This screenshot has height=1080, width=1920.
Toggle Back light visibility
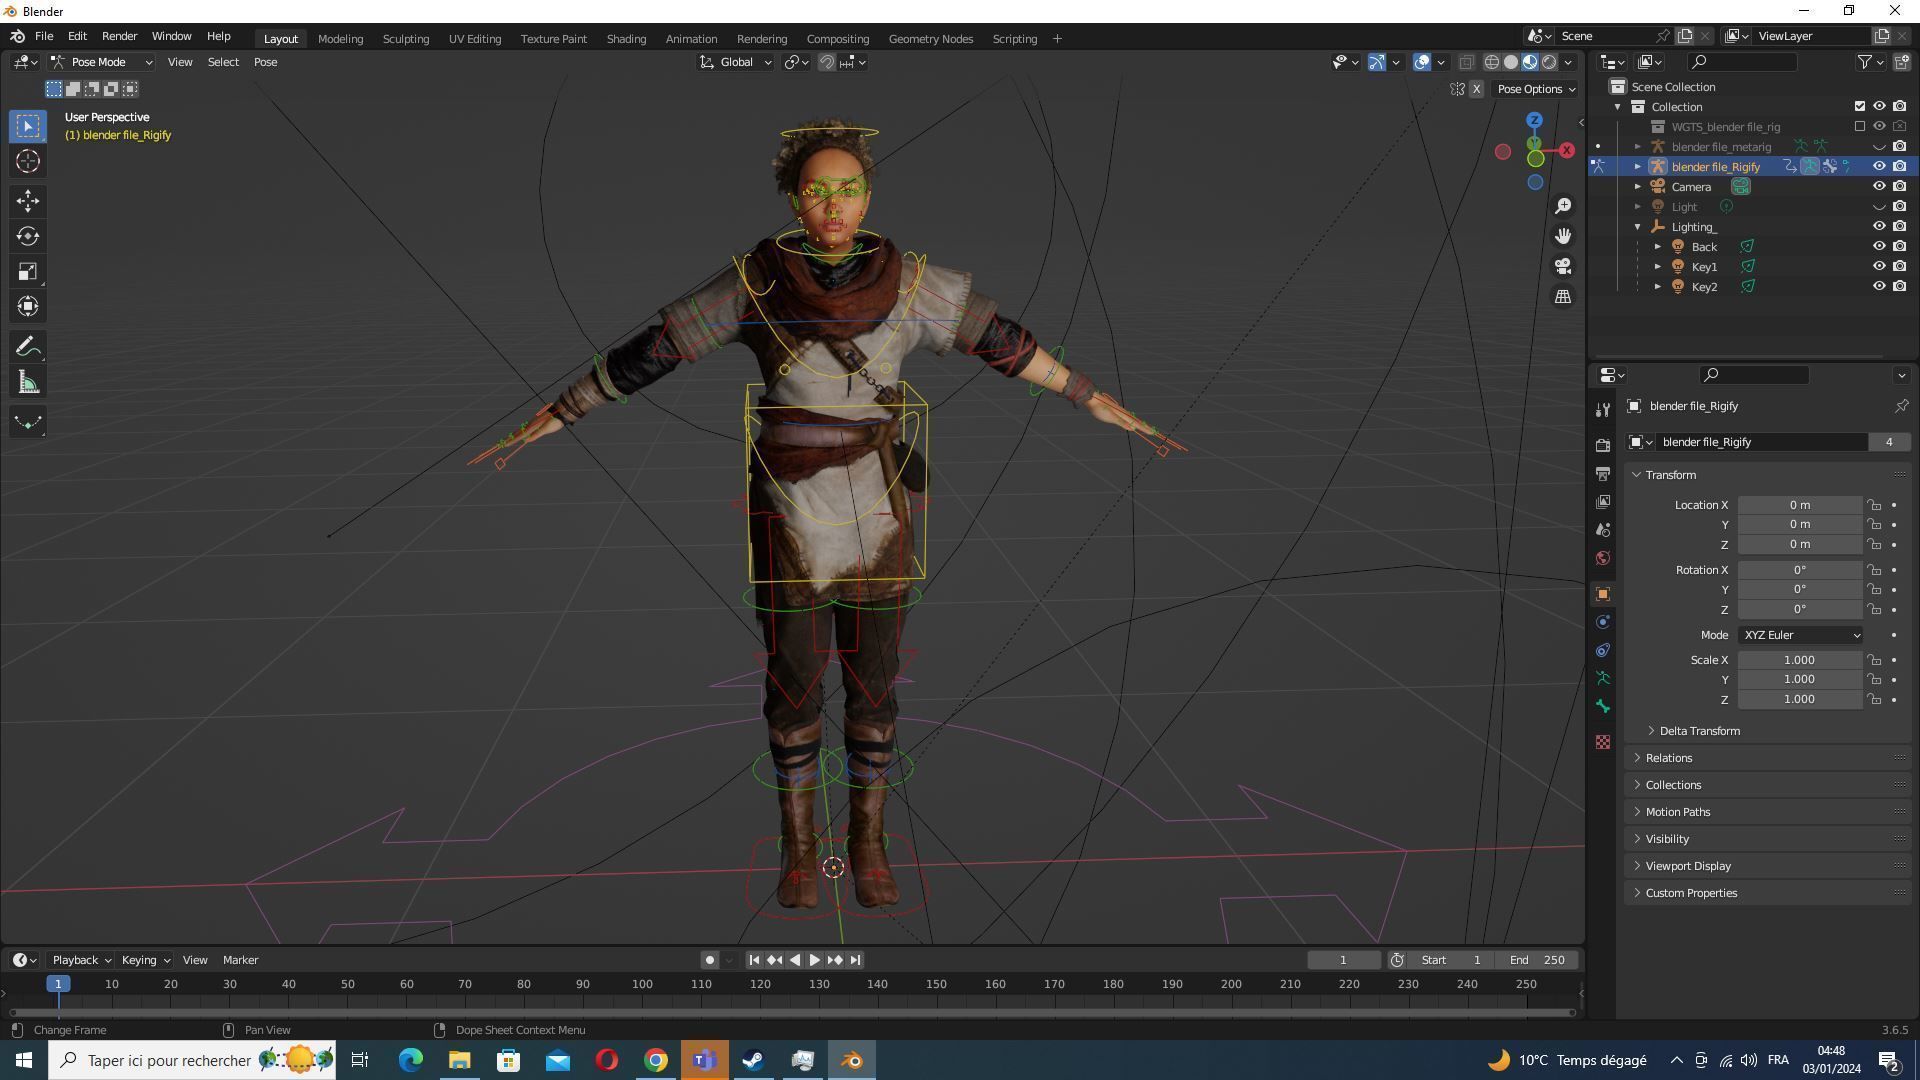coord(1879,247)
